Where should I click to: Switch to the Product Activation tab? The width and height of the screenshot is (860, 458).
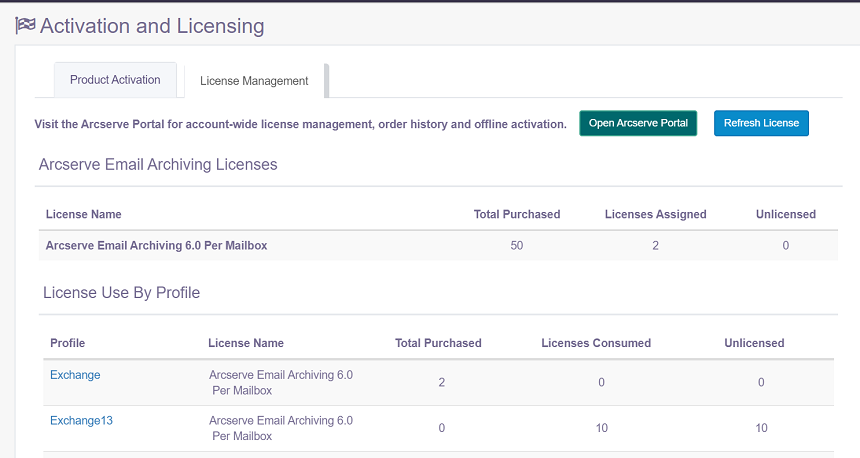115,80
